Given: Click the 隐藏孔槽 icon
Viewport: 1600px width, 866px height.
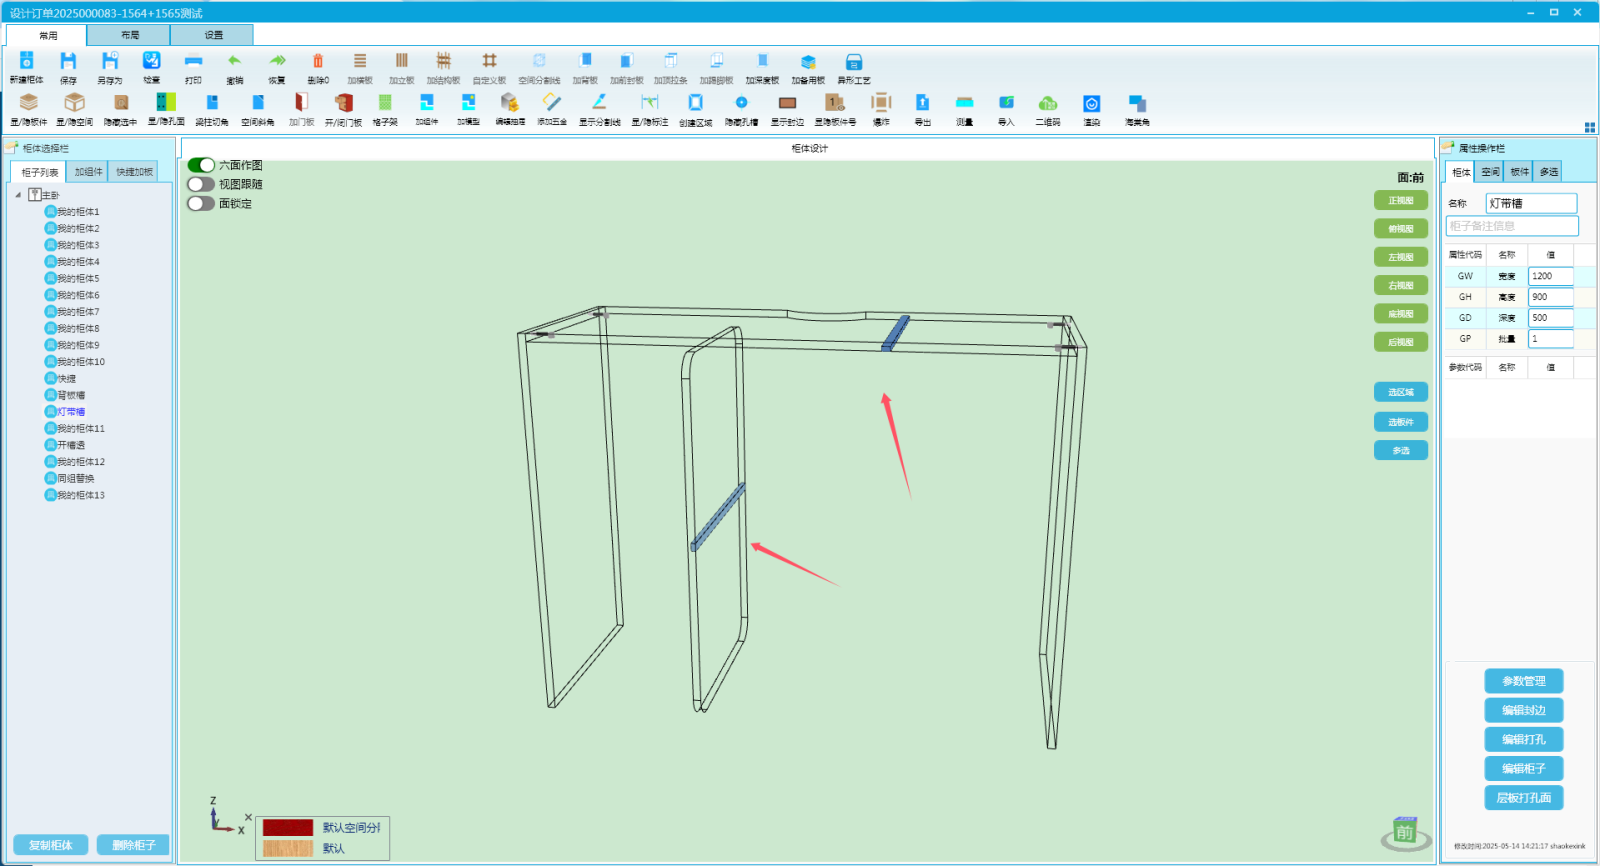Looking at the screenshot, I should pos(741,103).
